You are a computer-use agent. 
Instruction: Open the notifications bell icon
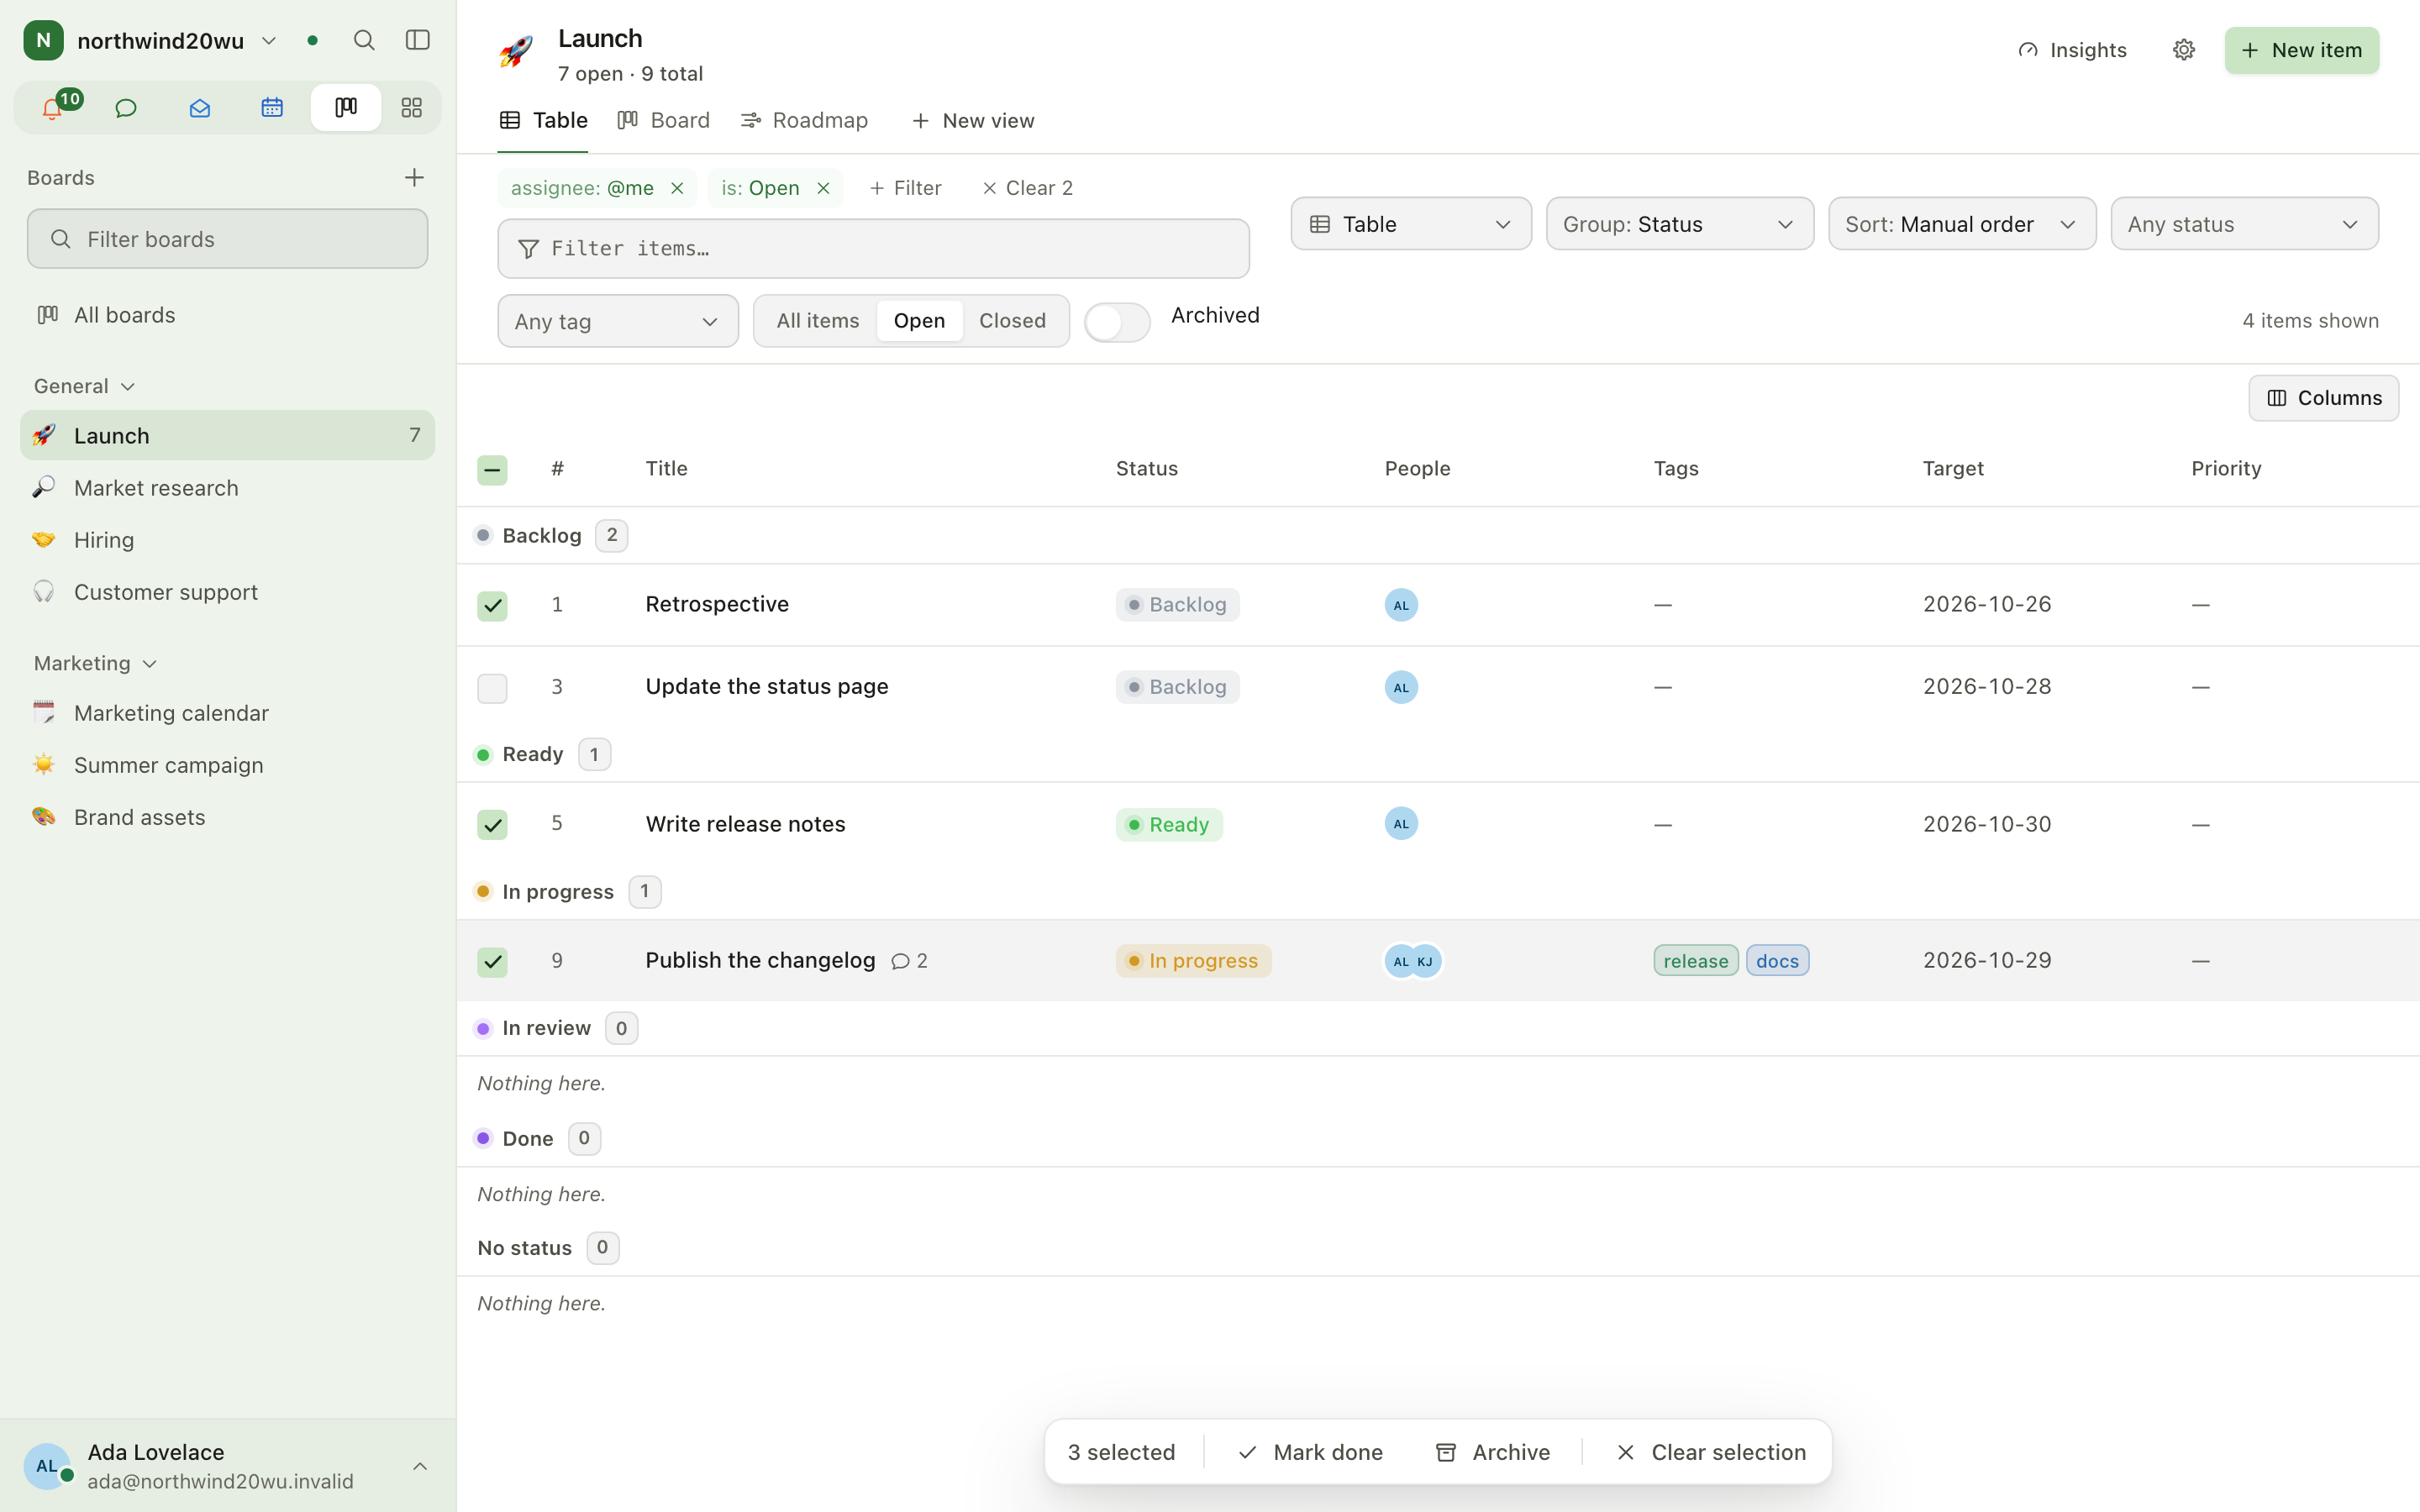coord(52,108)
